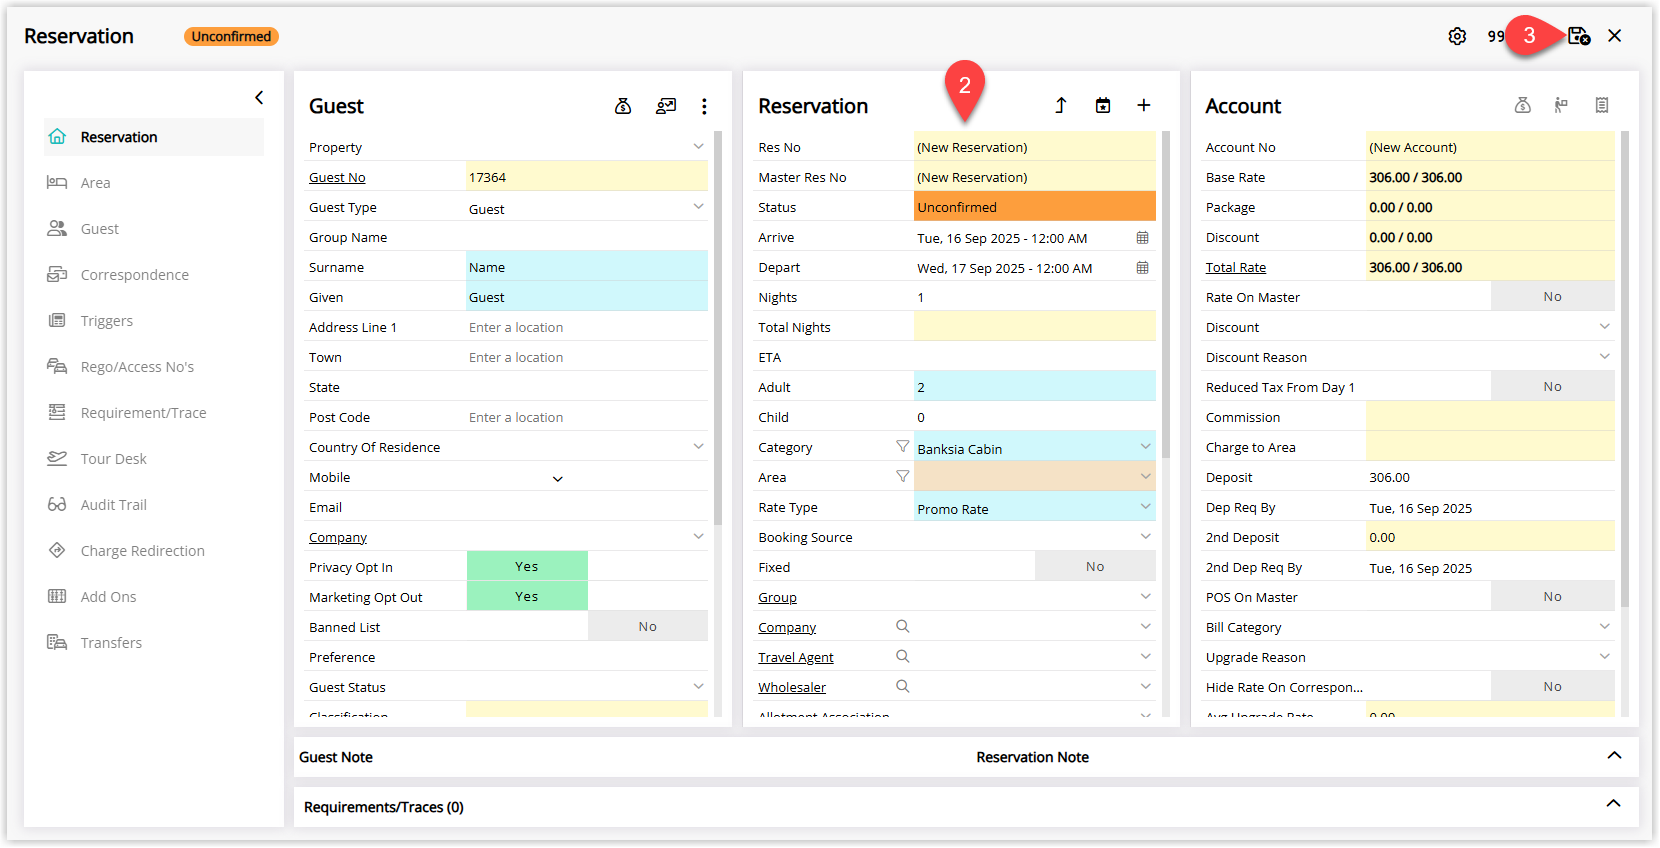The image size is (1660, 848).
Task: Click the Account money bag icon
Action: [x=1523, y=105]
